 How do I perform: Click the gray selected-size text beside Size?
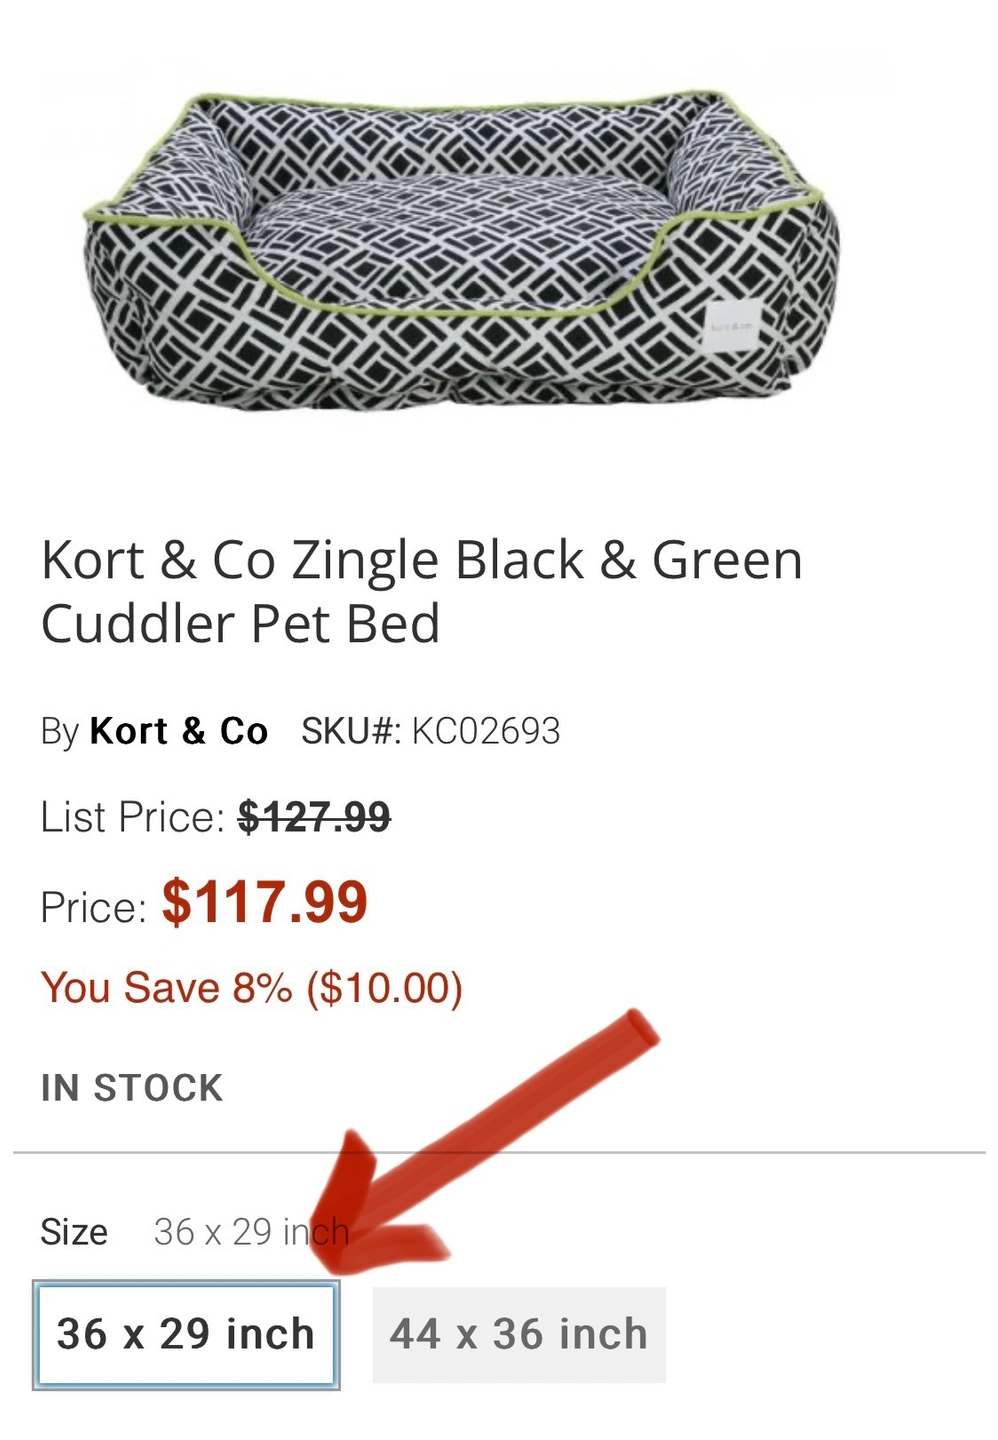click(250, 1232)
